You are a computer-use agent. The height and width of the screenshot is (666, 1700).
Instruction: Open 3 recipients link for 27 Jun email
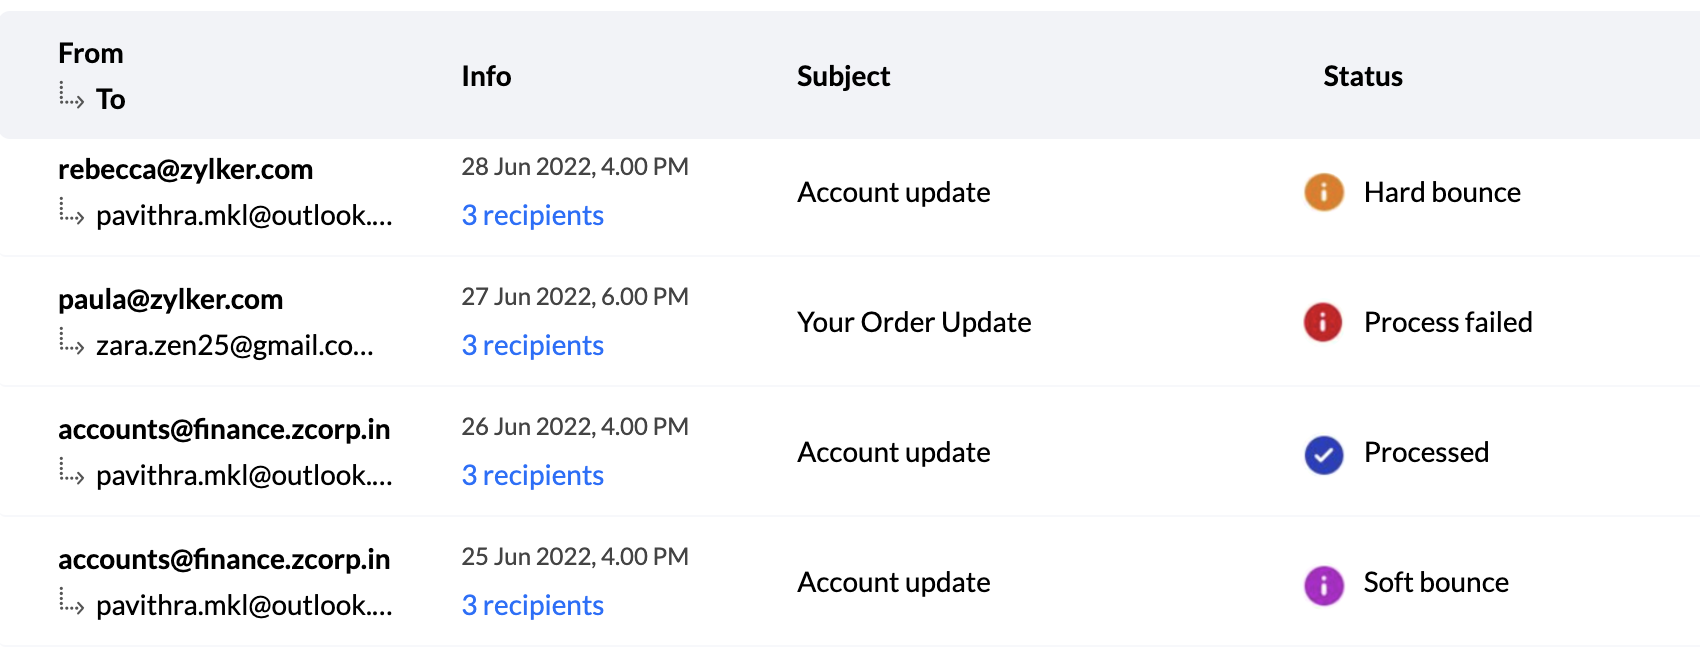[533, 345]
